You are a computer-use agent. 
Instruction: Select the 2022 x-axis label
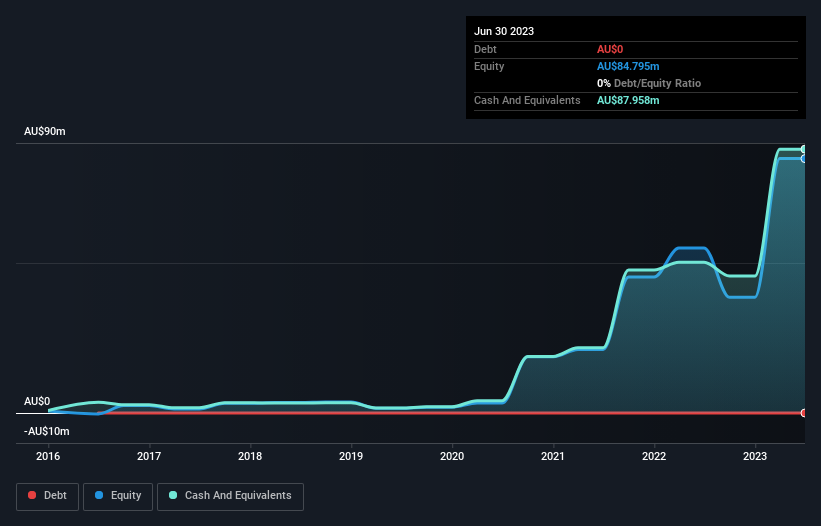point(654,456)
